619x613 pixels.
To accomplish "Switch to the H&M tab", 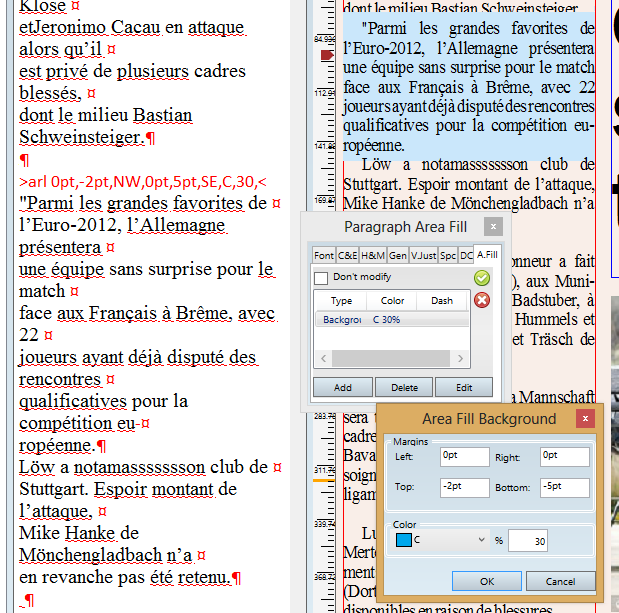I will point(373,256).
